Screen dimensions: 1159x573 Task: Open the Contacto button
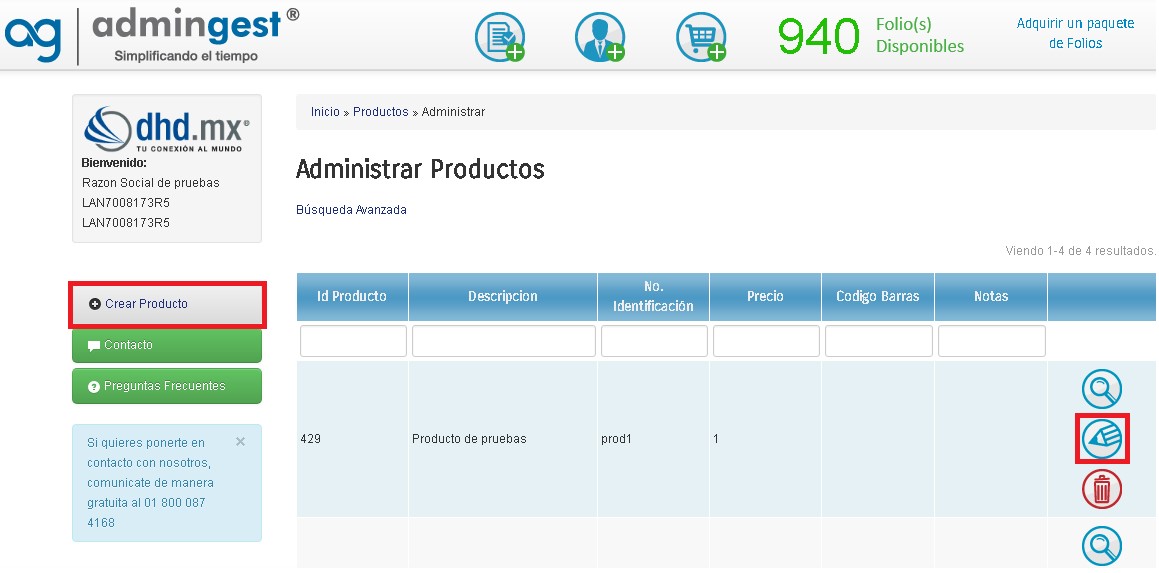pyautogui.click(x=167, y=345)
